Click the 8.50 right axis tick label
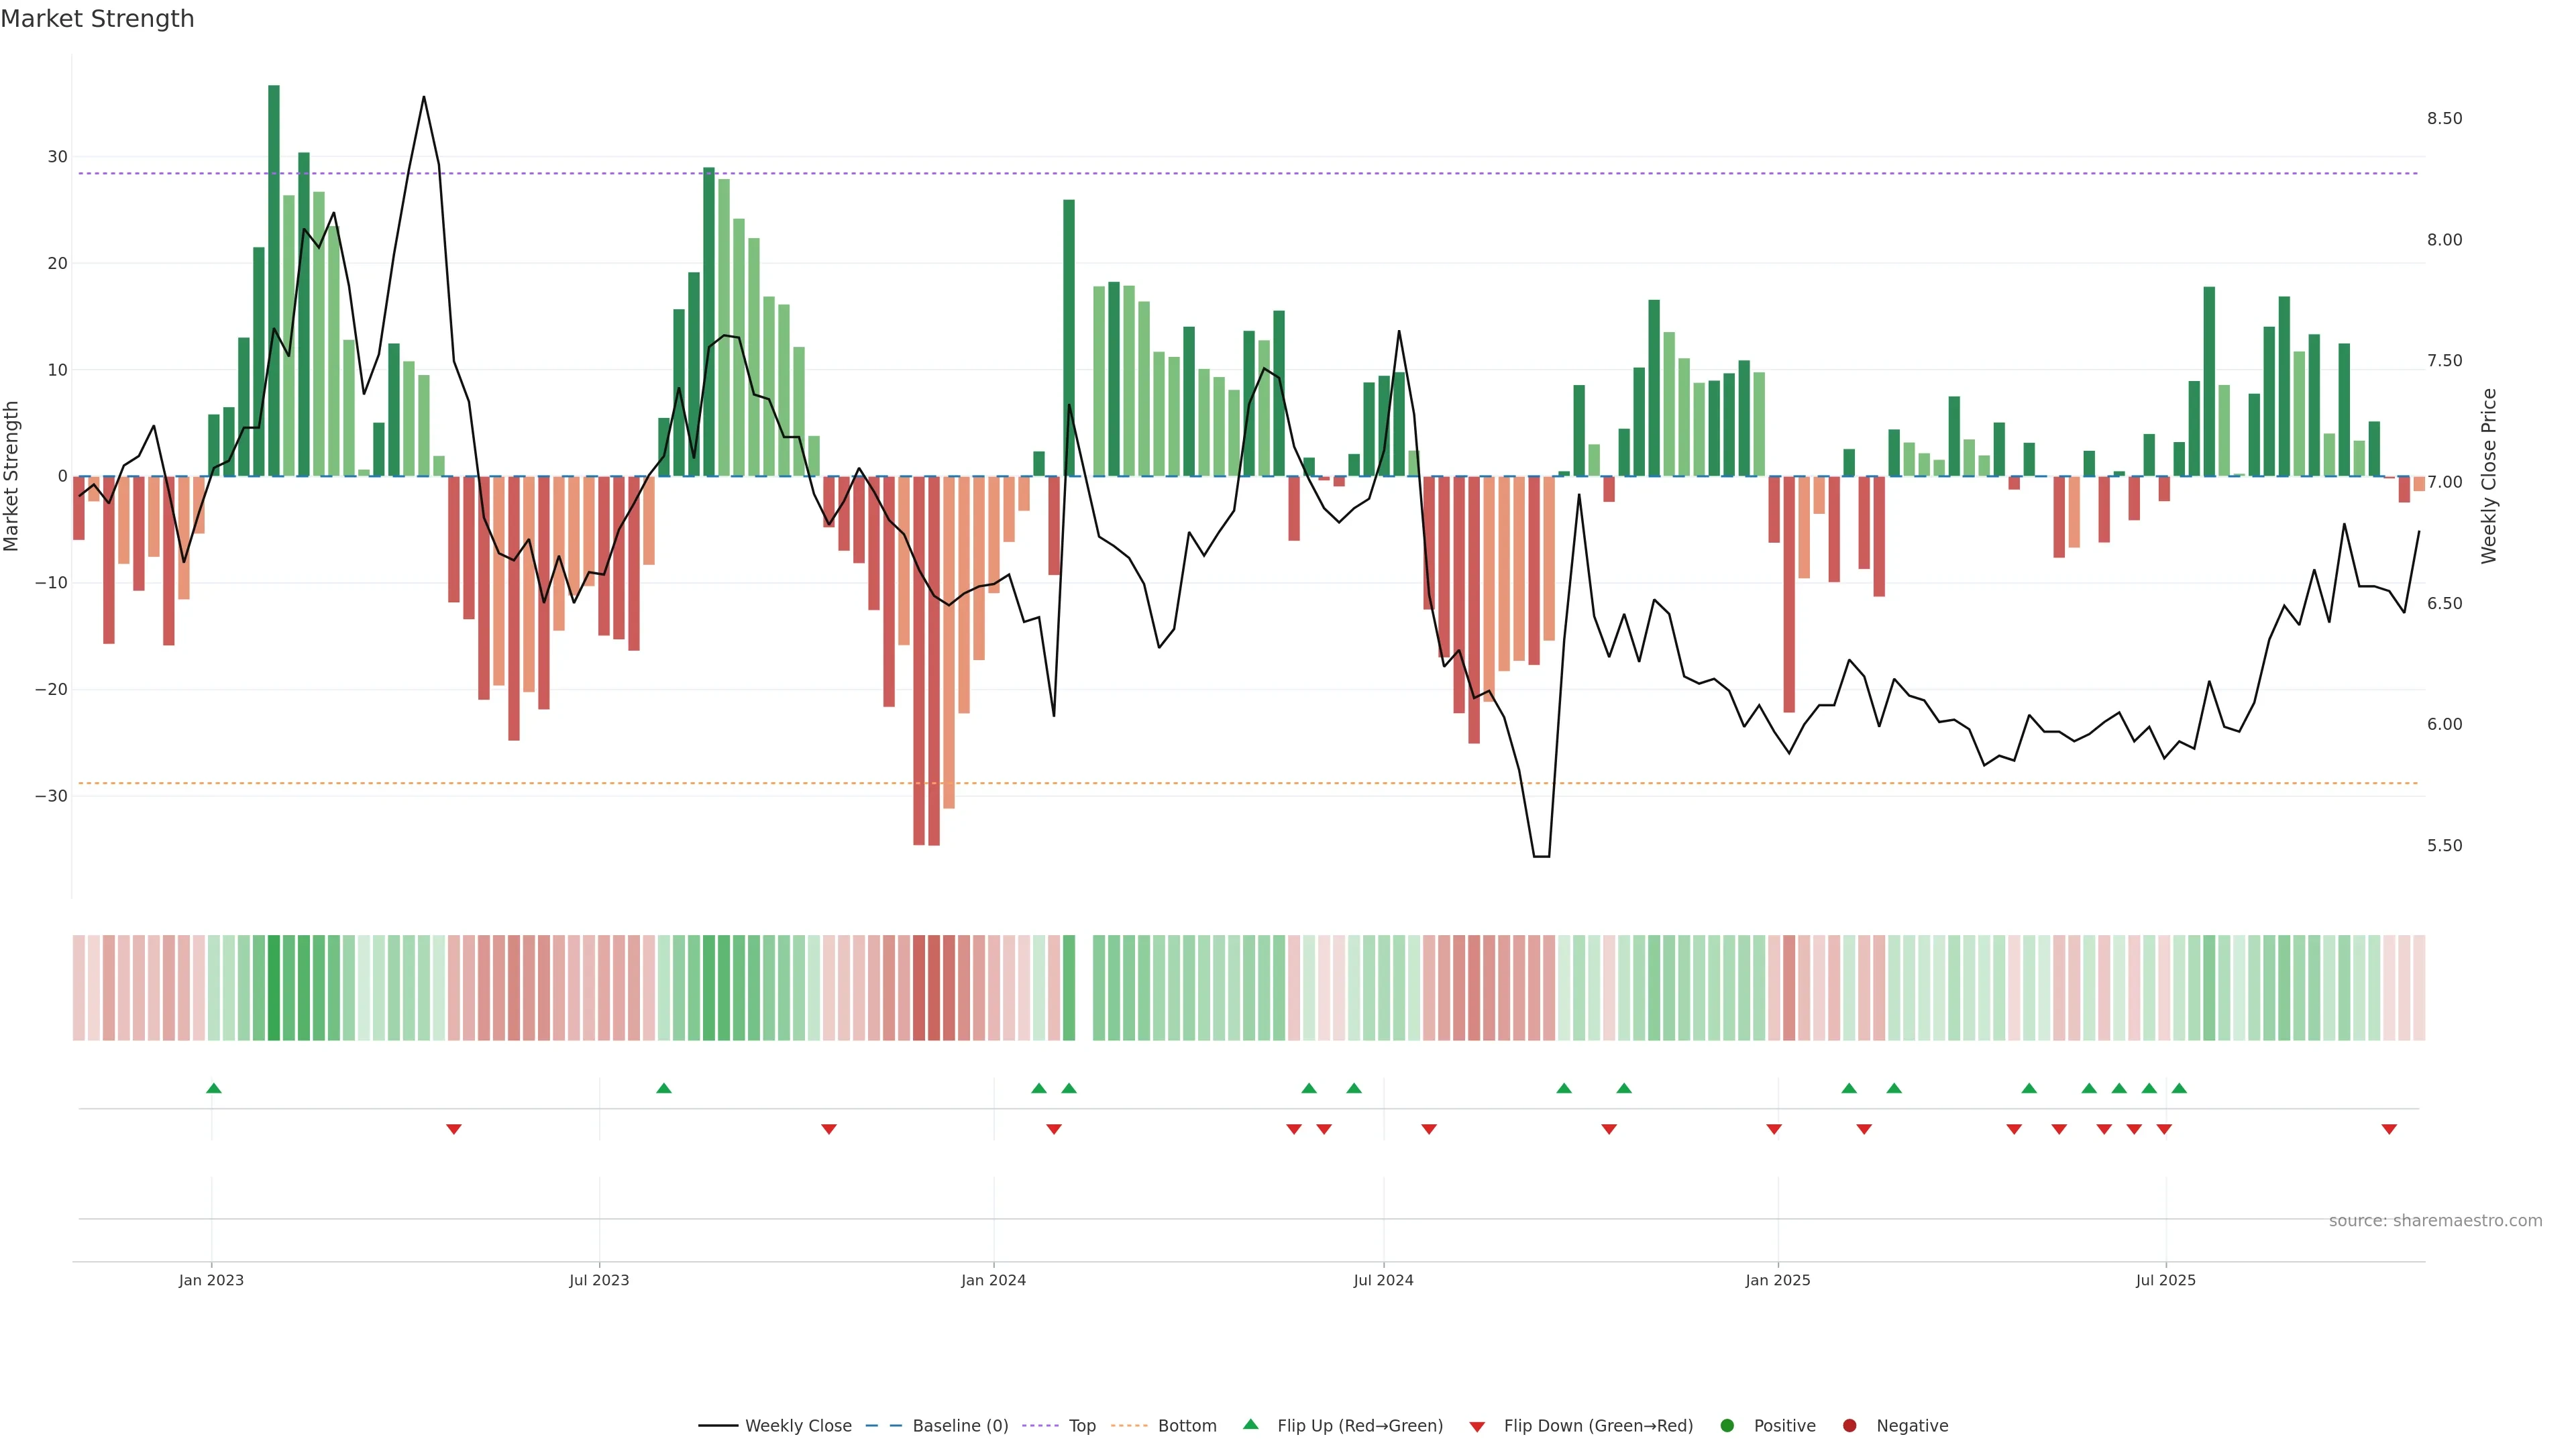 pyautogui.click(x=2444, y=119)
